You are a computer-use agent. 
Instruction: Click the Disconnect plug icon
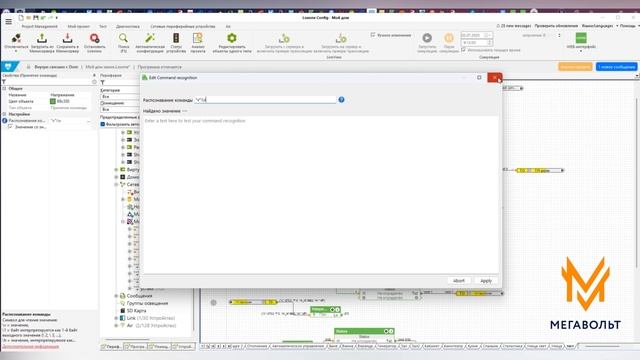click(16, 38)
